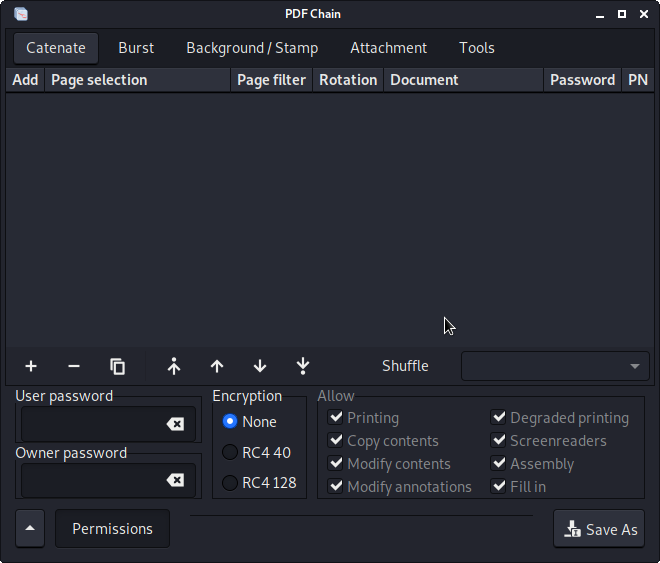The image size is (660, 563).
Task: Move entry to top of list
Action: click(x=174, y=366)
